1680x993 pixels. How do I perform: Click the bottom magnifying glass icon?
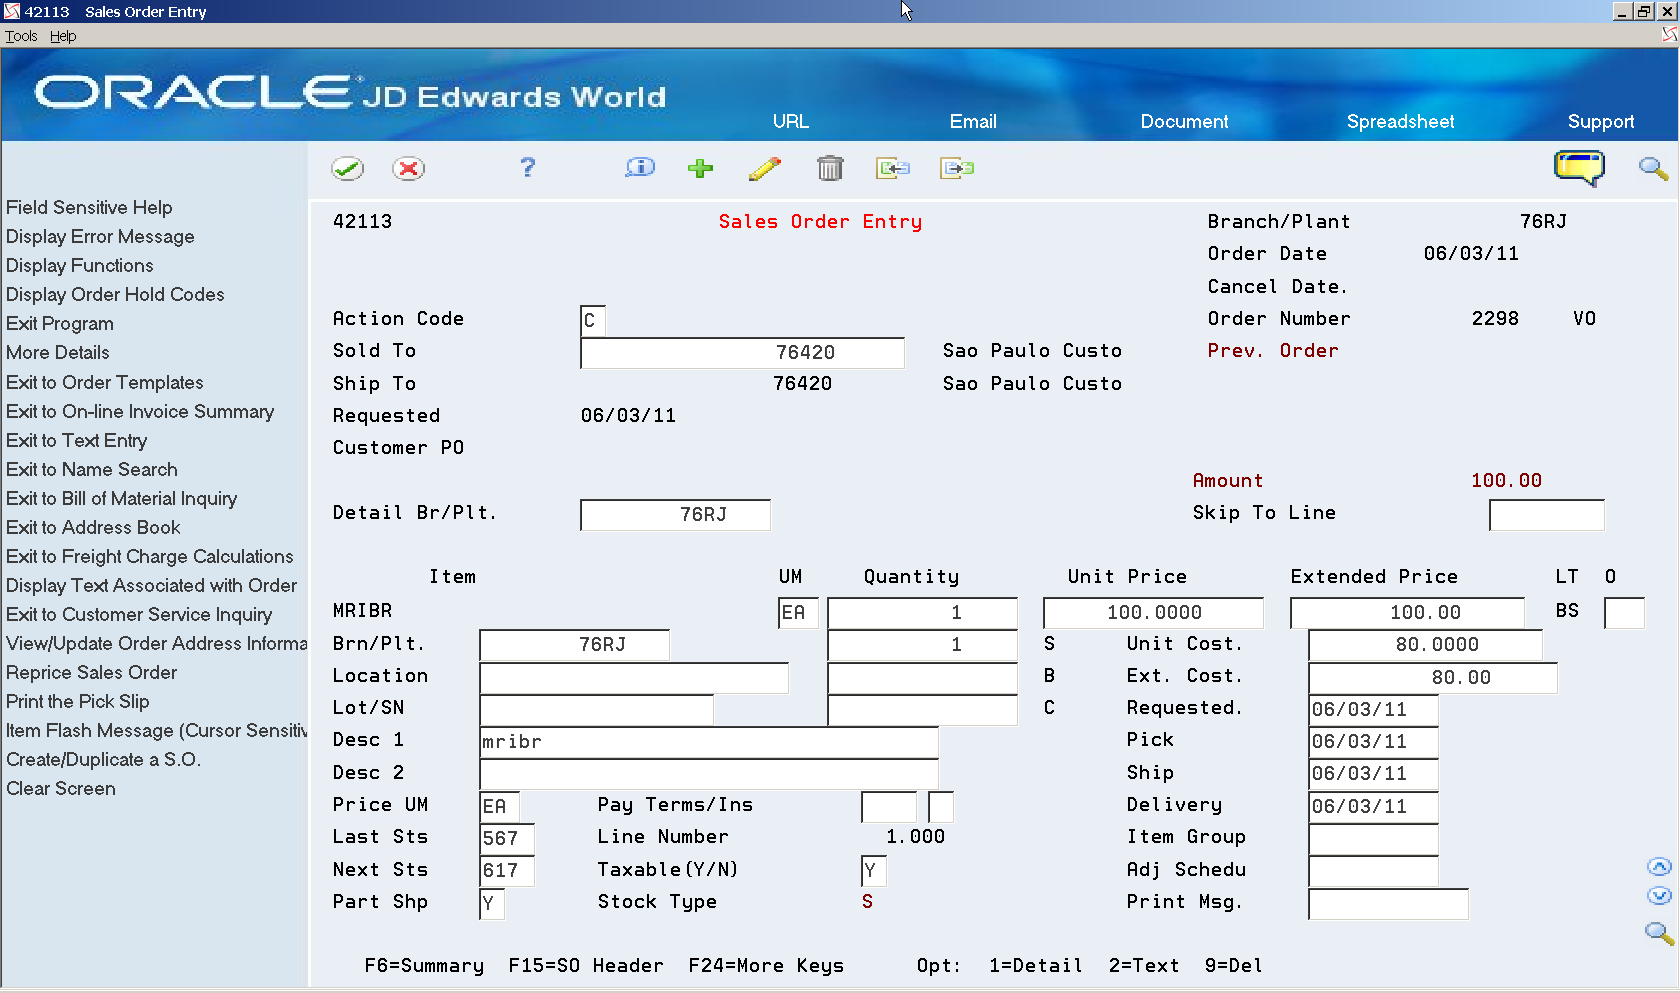tap(1659, 933)
